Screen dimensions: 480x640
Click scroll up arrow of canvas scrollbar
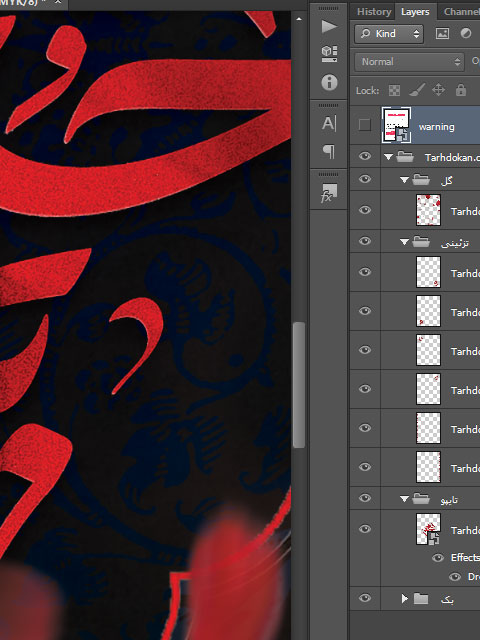pyautogui.click(x=299, y=19)
